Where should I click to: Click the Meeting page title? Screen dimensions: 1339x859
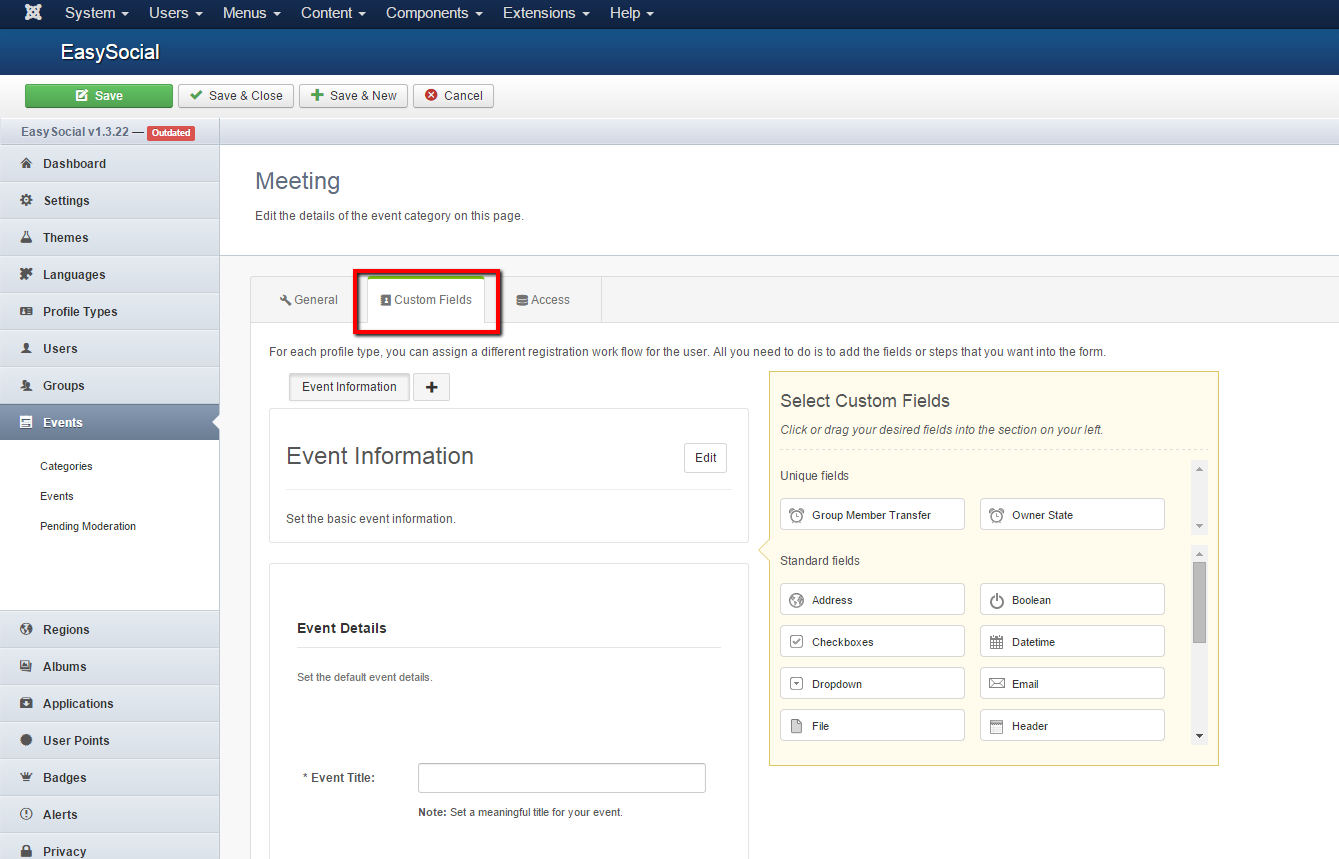click(x=298, y=181)
